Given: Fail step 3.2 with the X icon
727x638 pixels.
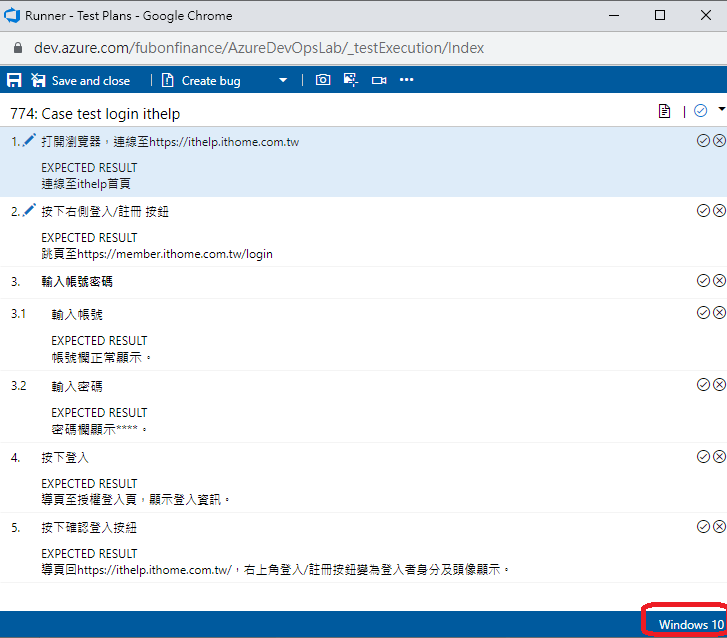Looking at the screenshot, I should [x=719, y=384].
